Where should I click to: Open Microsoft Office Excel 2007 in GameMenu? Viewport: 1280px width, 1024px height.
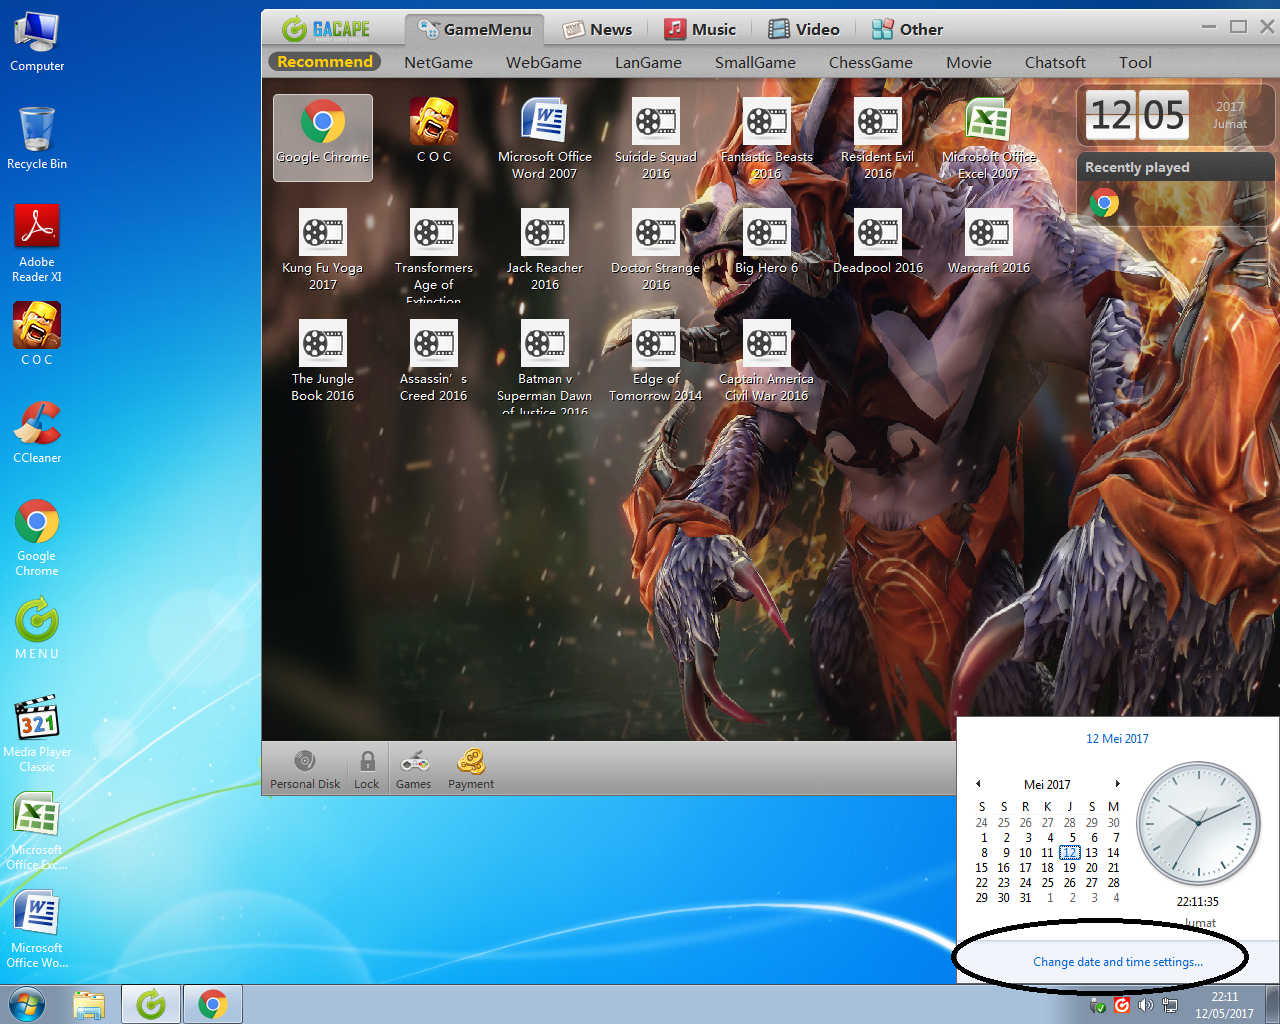989,139
